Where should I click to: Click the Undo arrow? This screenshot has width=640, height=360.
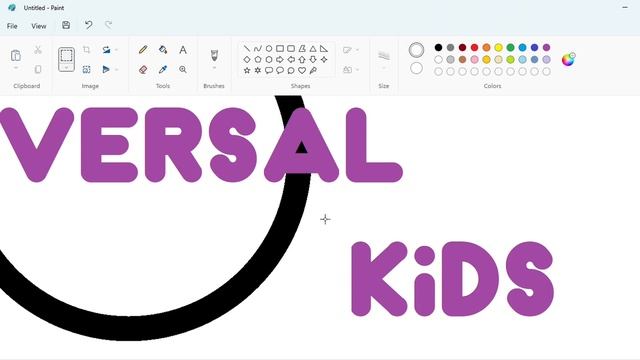88,25
